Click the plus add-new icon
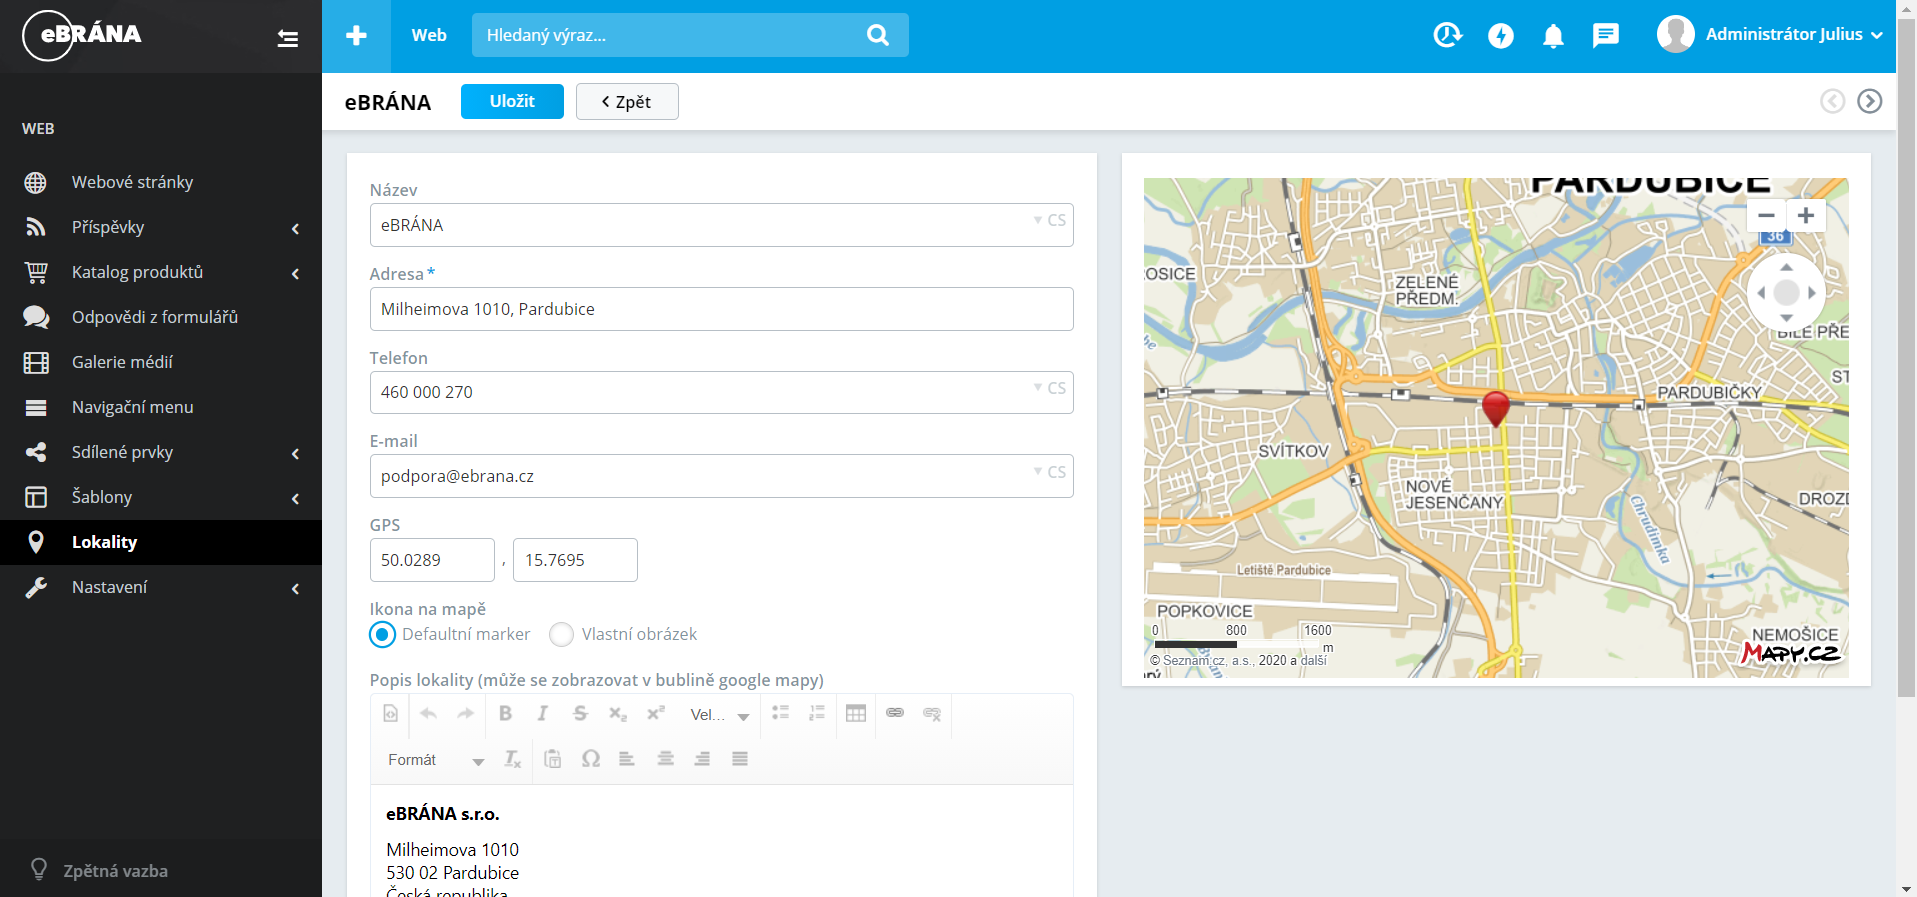 (356, 36)
